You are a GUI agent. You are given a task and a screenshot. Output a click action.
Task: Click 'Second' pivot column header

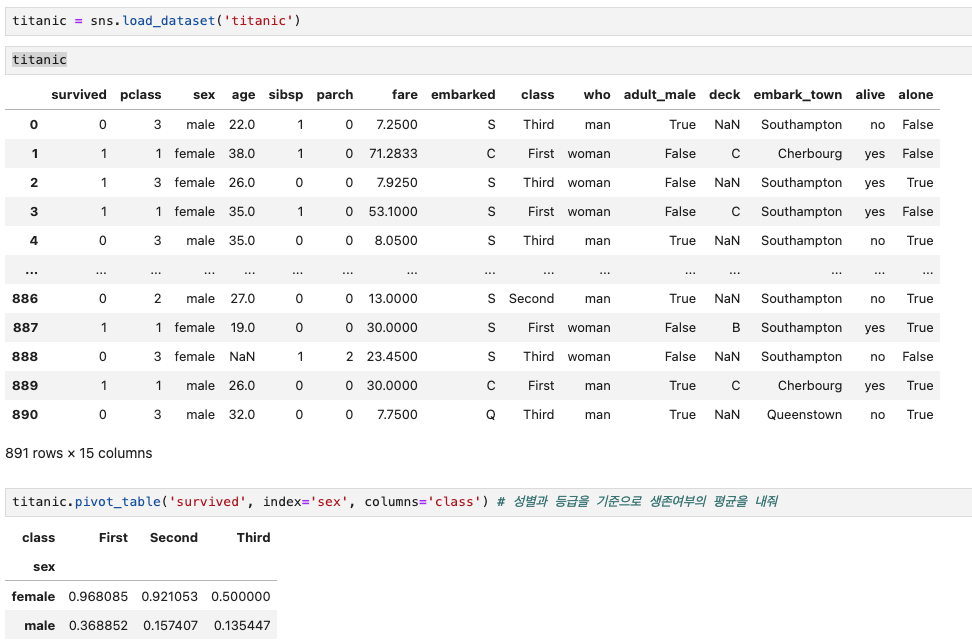[174, 538]
